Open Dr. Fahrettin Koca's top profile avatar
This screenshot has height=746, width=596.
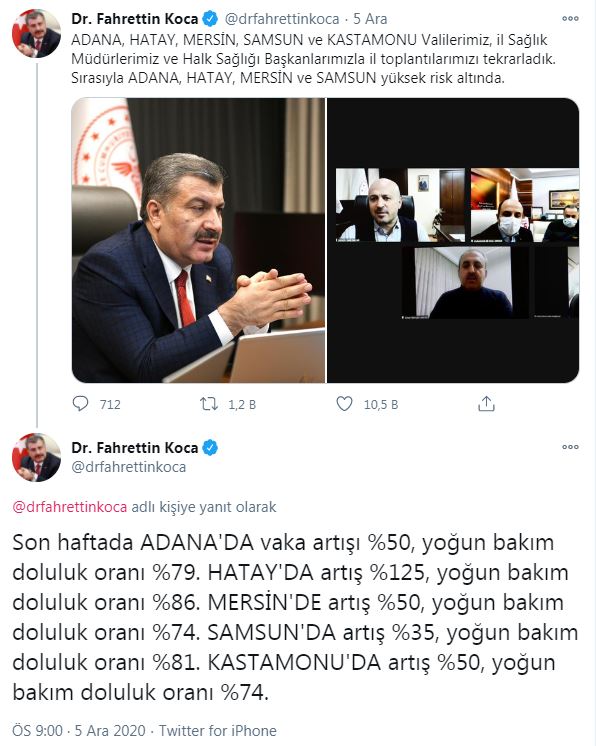coord(37,34)
